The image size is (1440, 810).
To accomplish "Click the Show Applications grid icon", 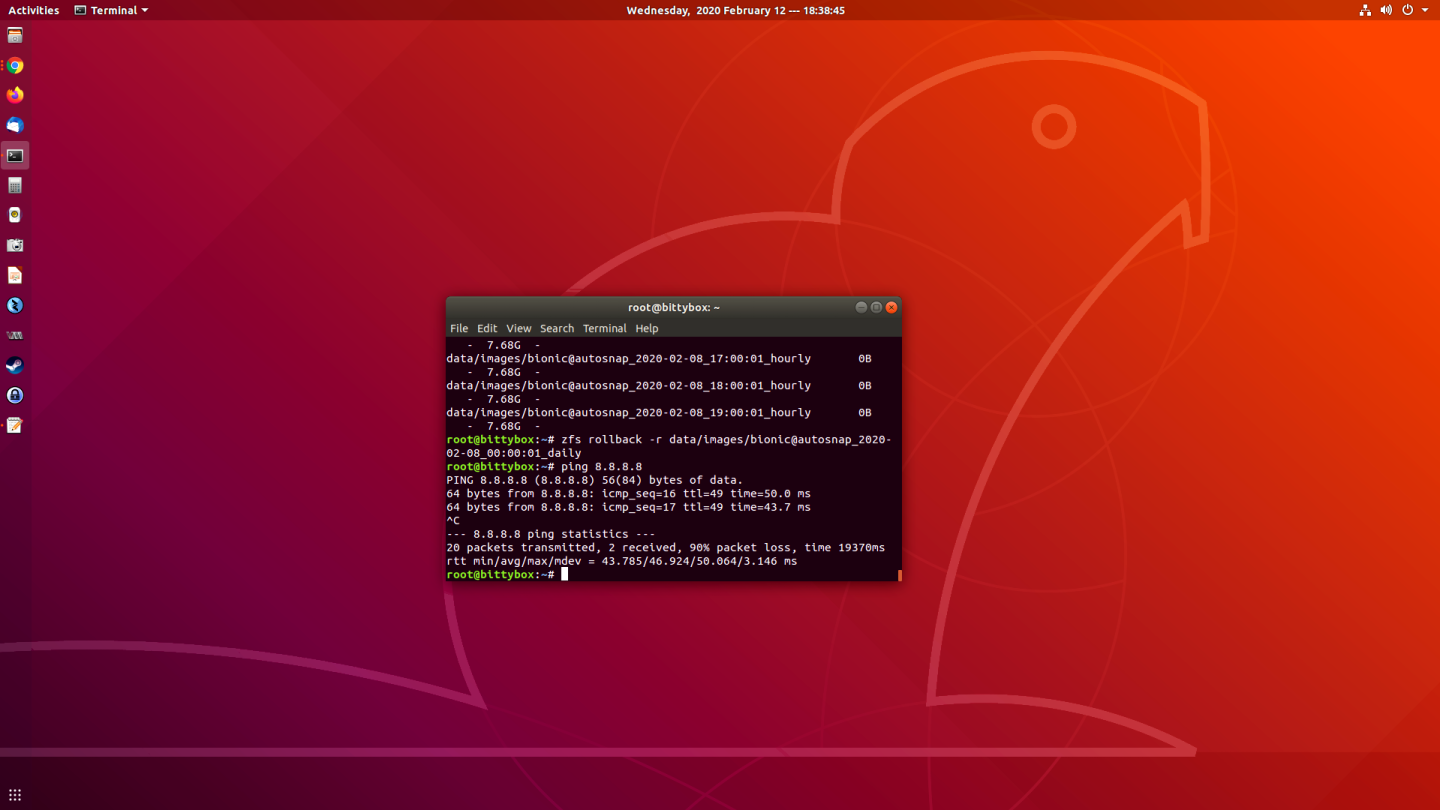I will 14,793.
